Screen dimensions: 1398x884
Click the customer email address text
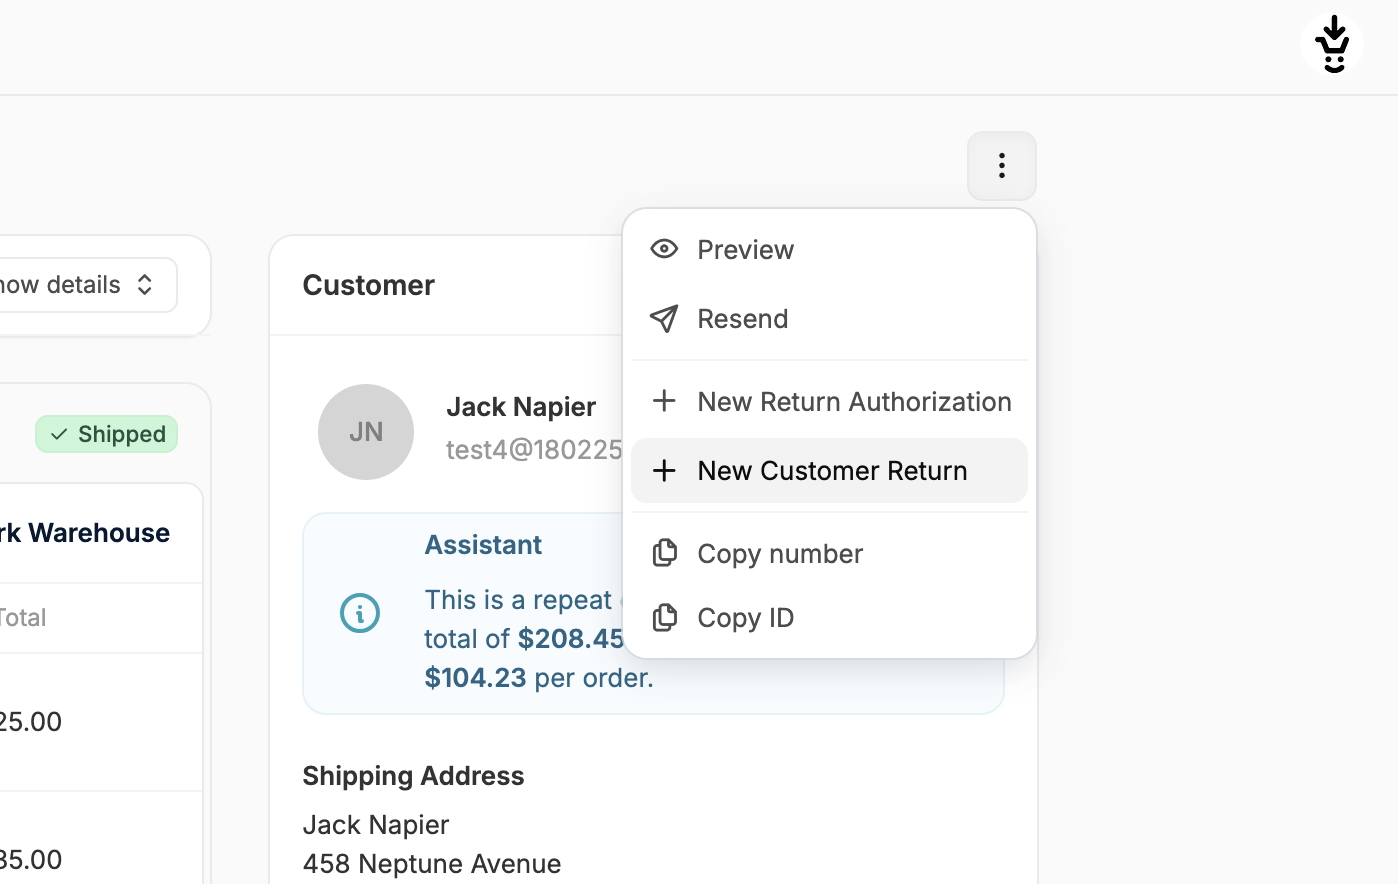(534, 450)
